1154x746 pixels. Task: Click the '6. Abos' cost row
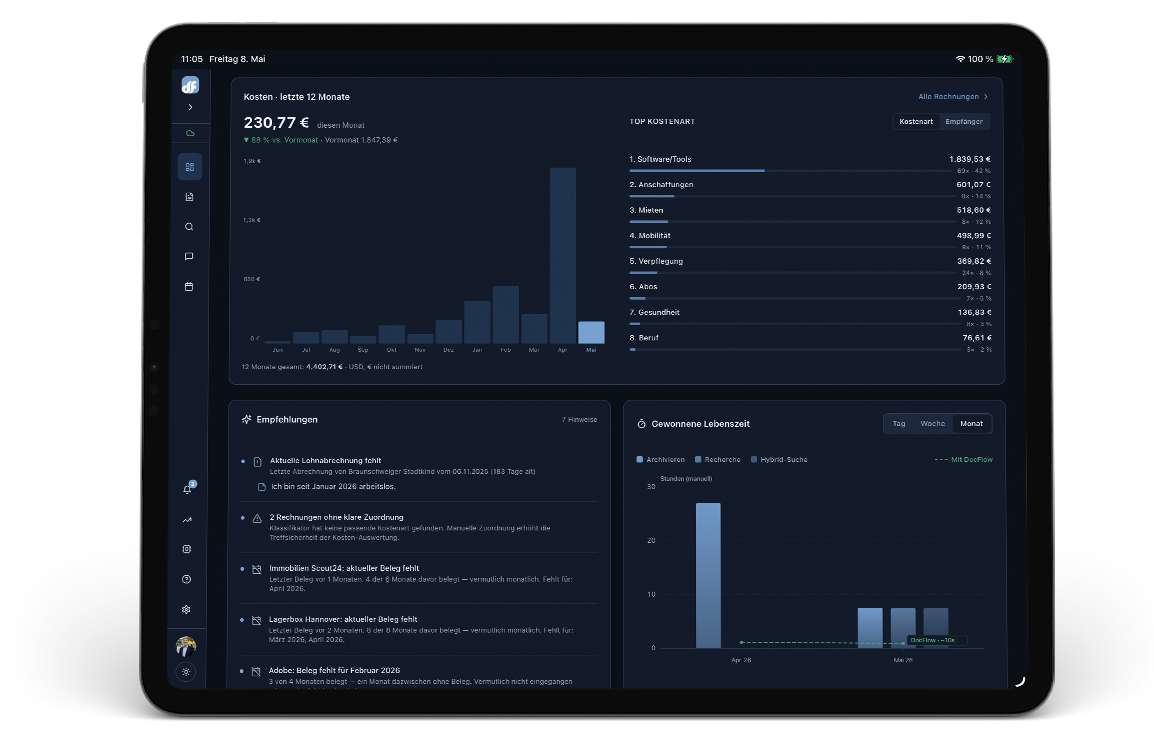810,292
